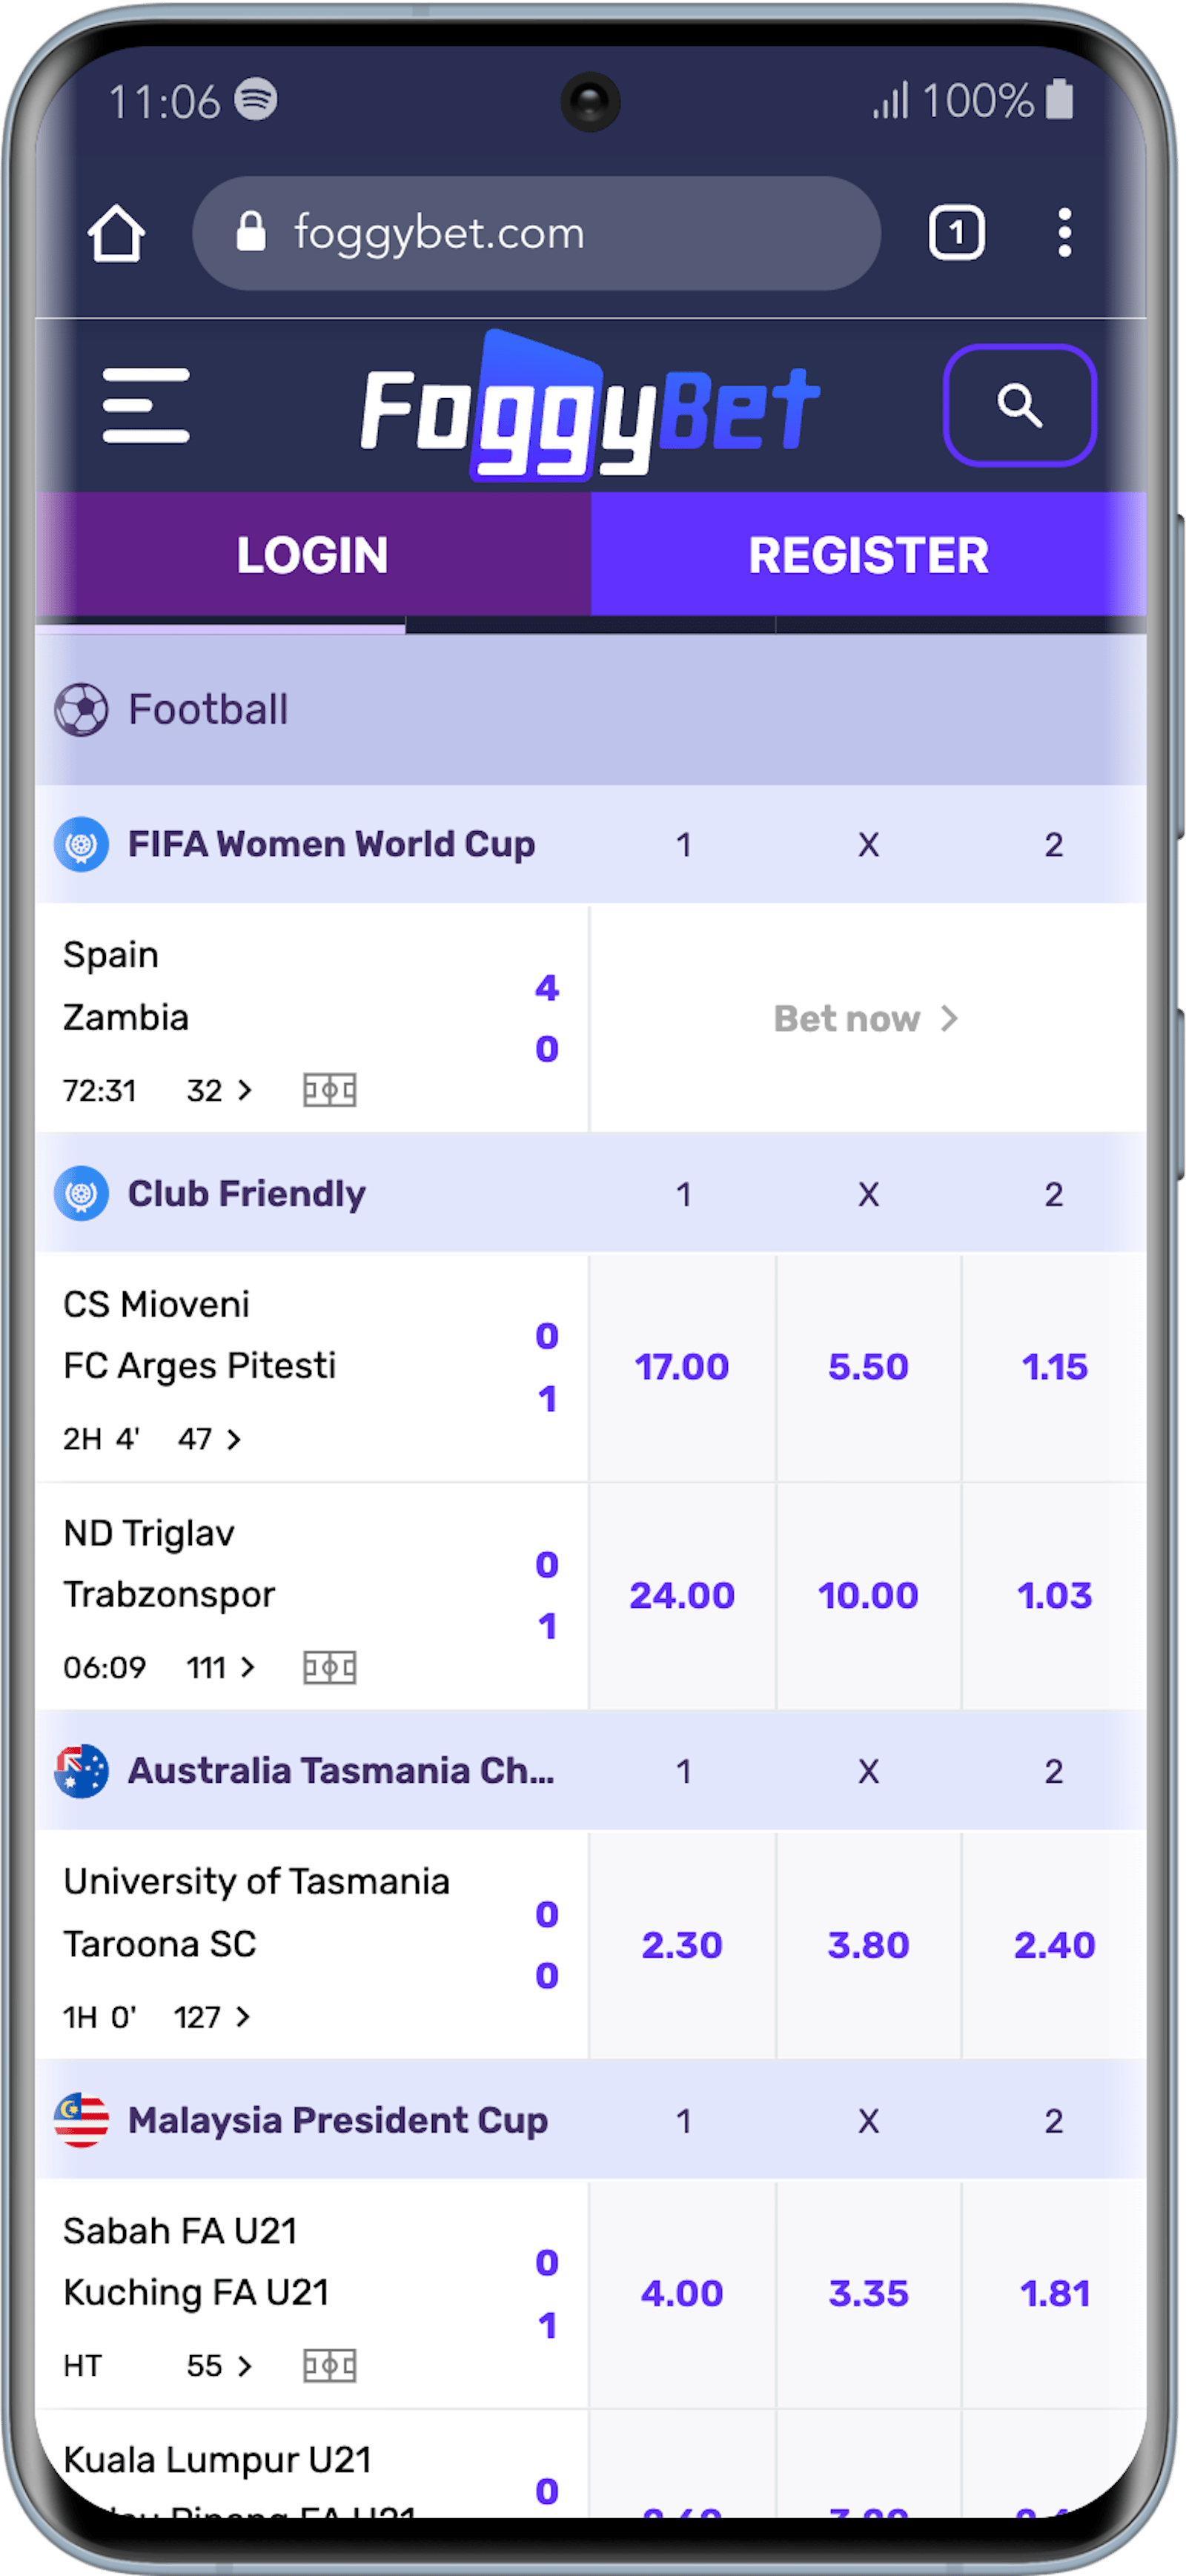The height and width of the screenshot is (2576, 1186).
Task: Tap the browser home icon
Action: pyautogui.click(x=117, y=234)
